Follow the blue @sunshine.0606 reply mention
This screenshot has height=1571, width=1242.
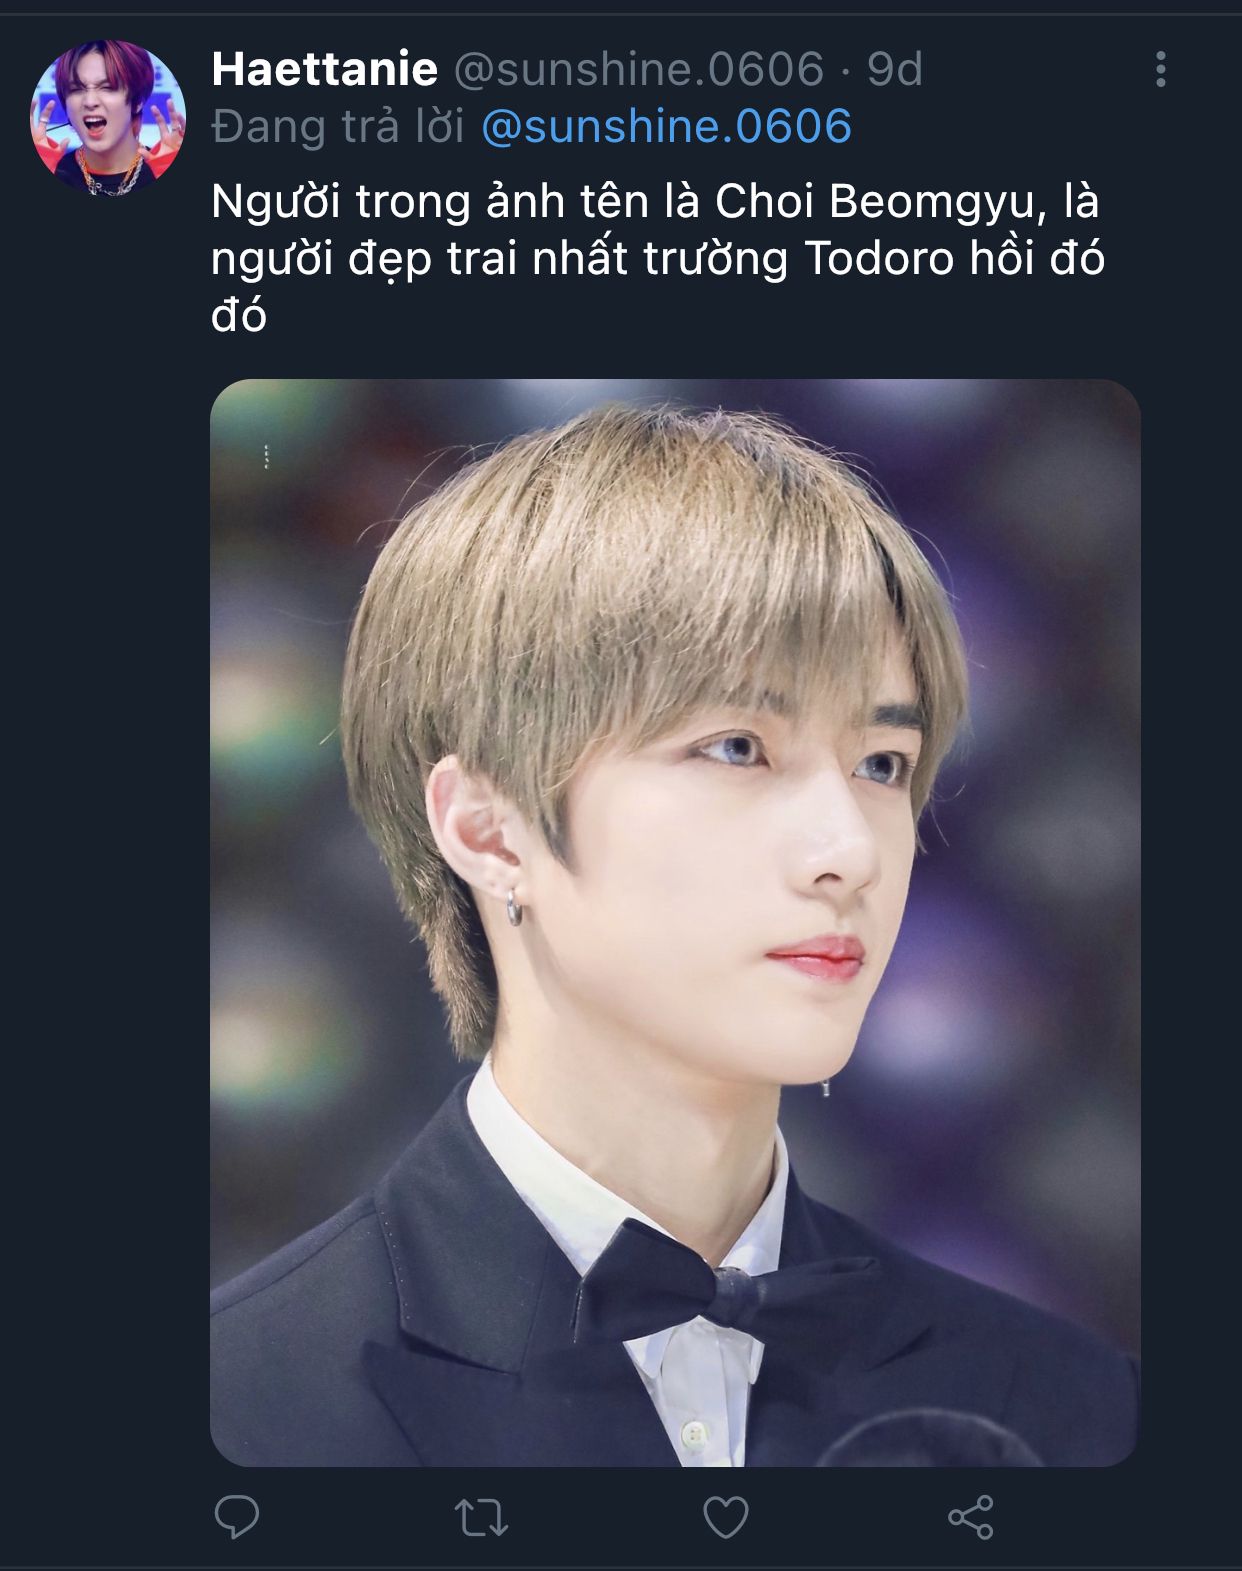667,127
